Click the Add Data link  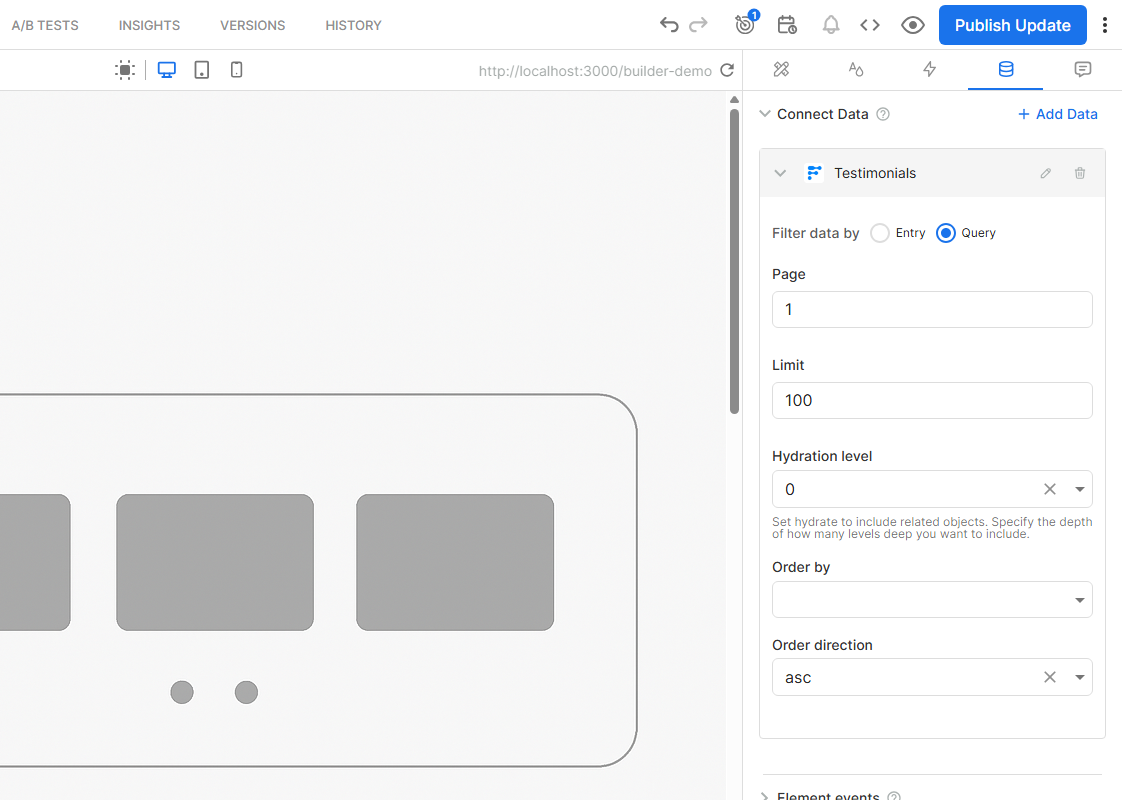click(x=1057, y=114)
